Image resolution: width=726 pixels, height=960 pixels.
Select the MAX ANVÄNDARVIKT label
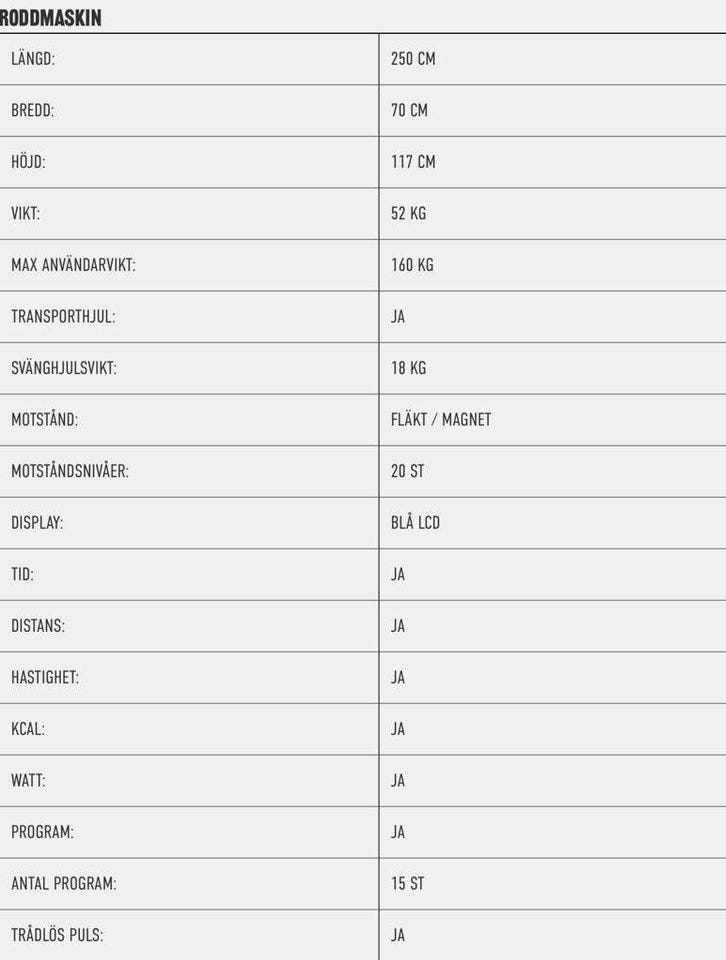pyautogui.click(x=73, y=266)
